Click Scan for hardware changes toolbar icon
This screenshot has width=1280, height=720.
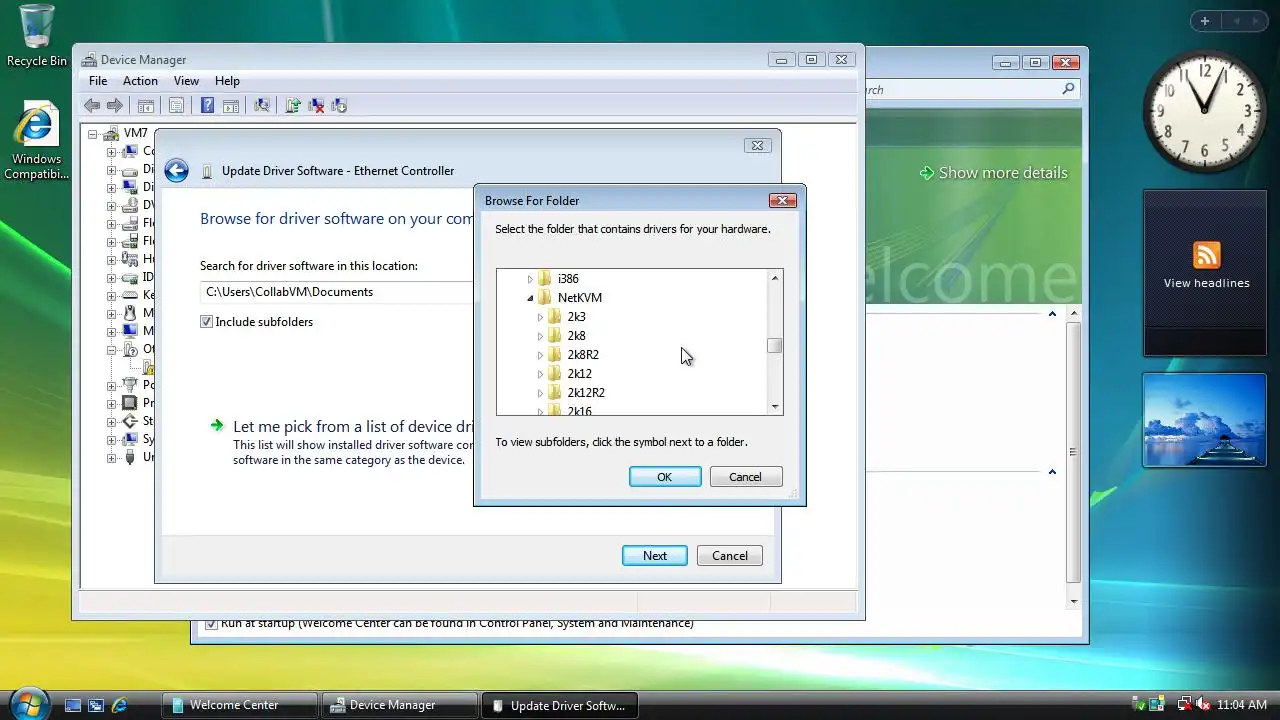262,105
